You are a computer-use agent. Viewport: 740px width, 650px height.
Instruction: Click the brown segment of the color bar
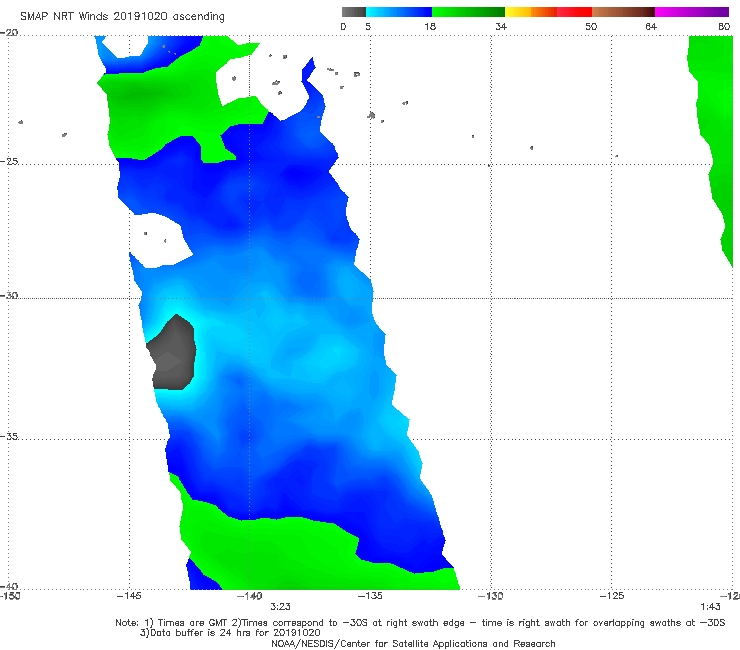[x=623, y=12]
